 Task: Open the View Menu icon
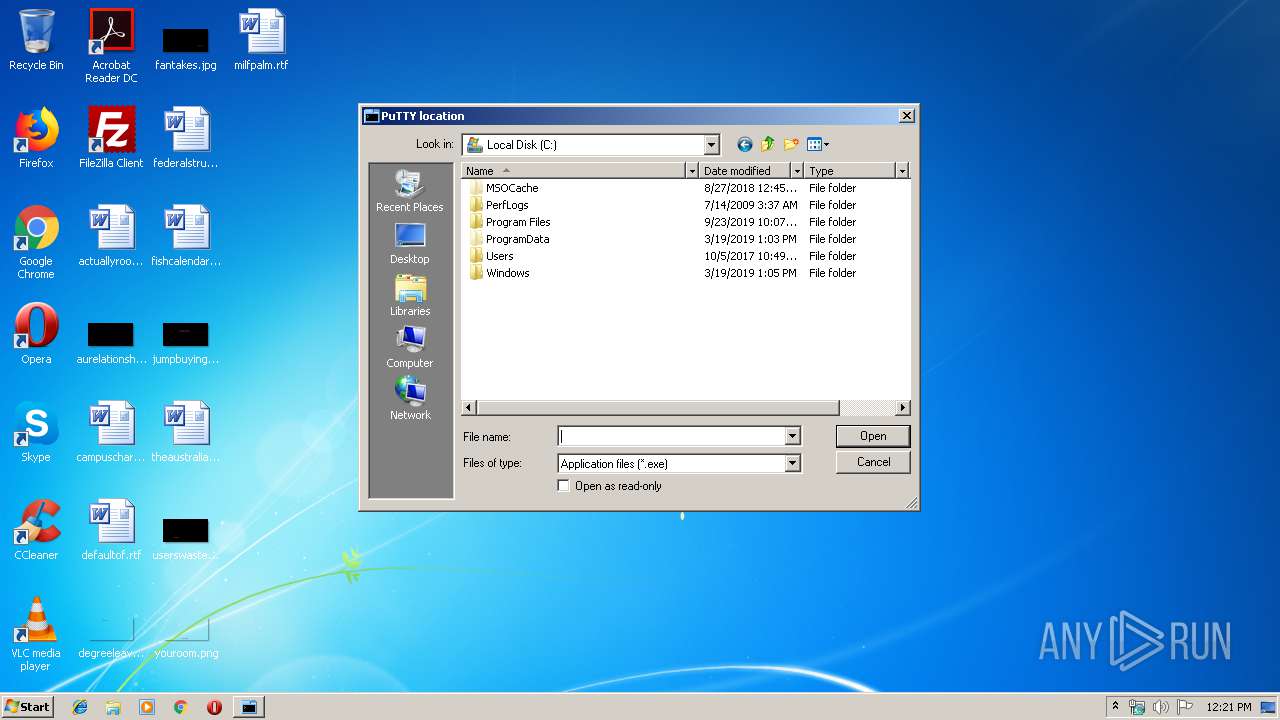pyautogui.click(x=818, y=145)
